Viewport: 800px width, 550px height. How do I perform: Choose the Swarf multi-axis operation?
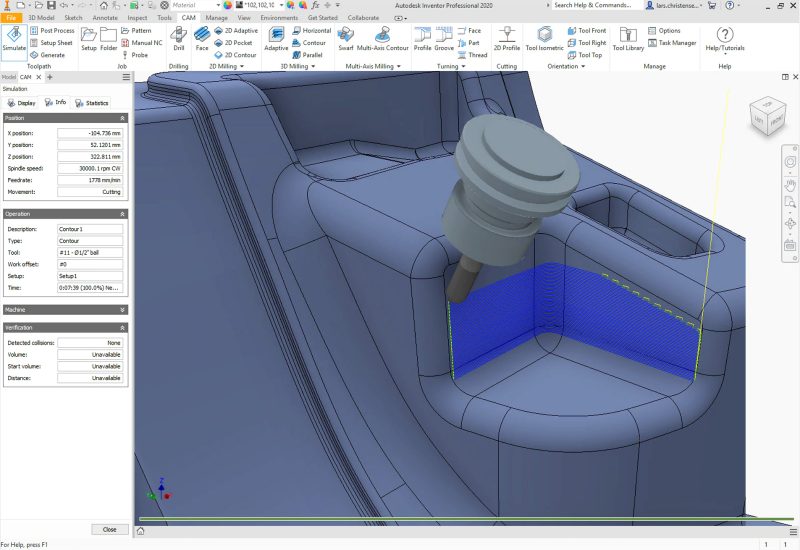(346, 40)
